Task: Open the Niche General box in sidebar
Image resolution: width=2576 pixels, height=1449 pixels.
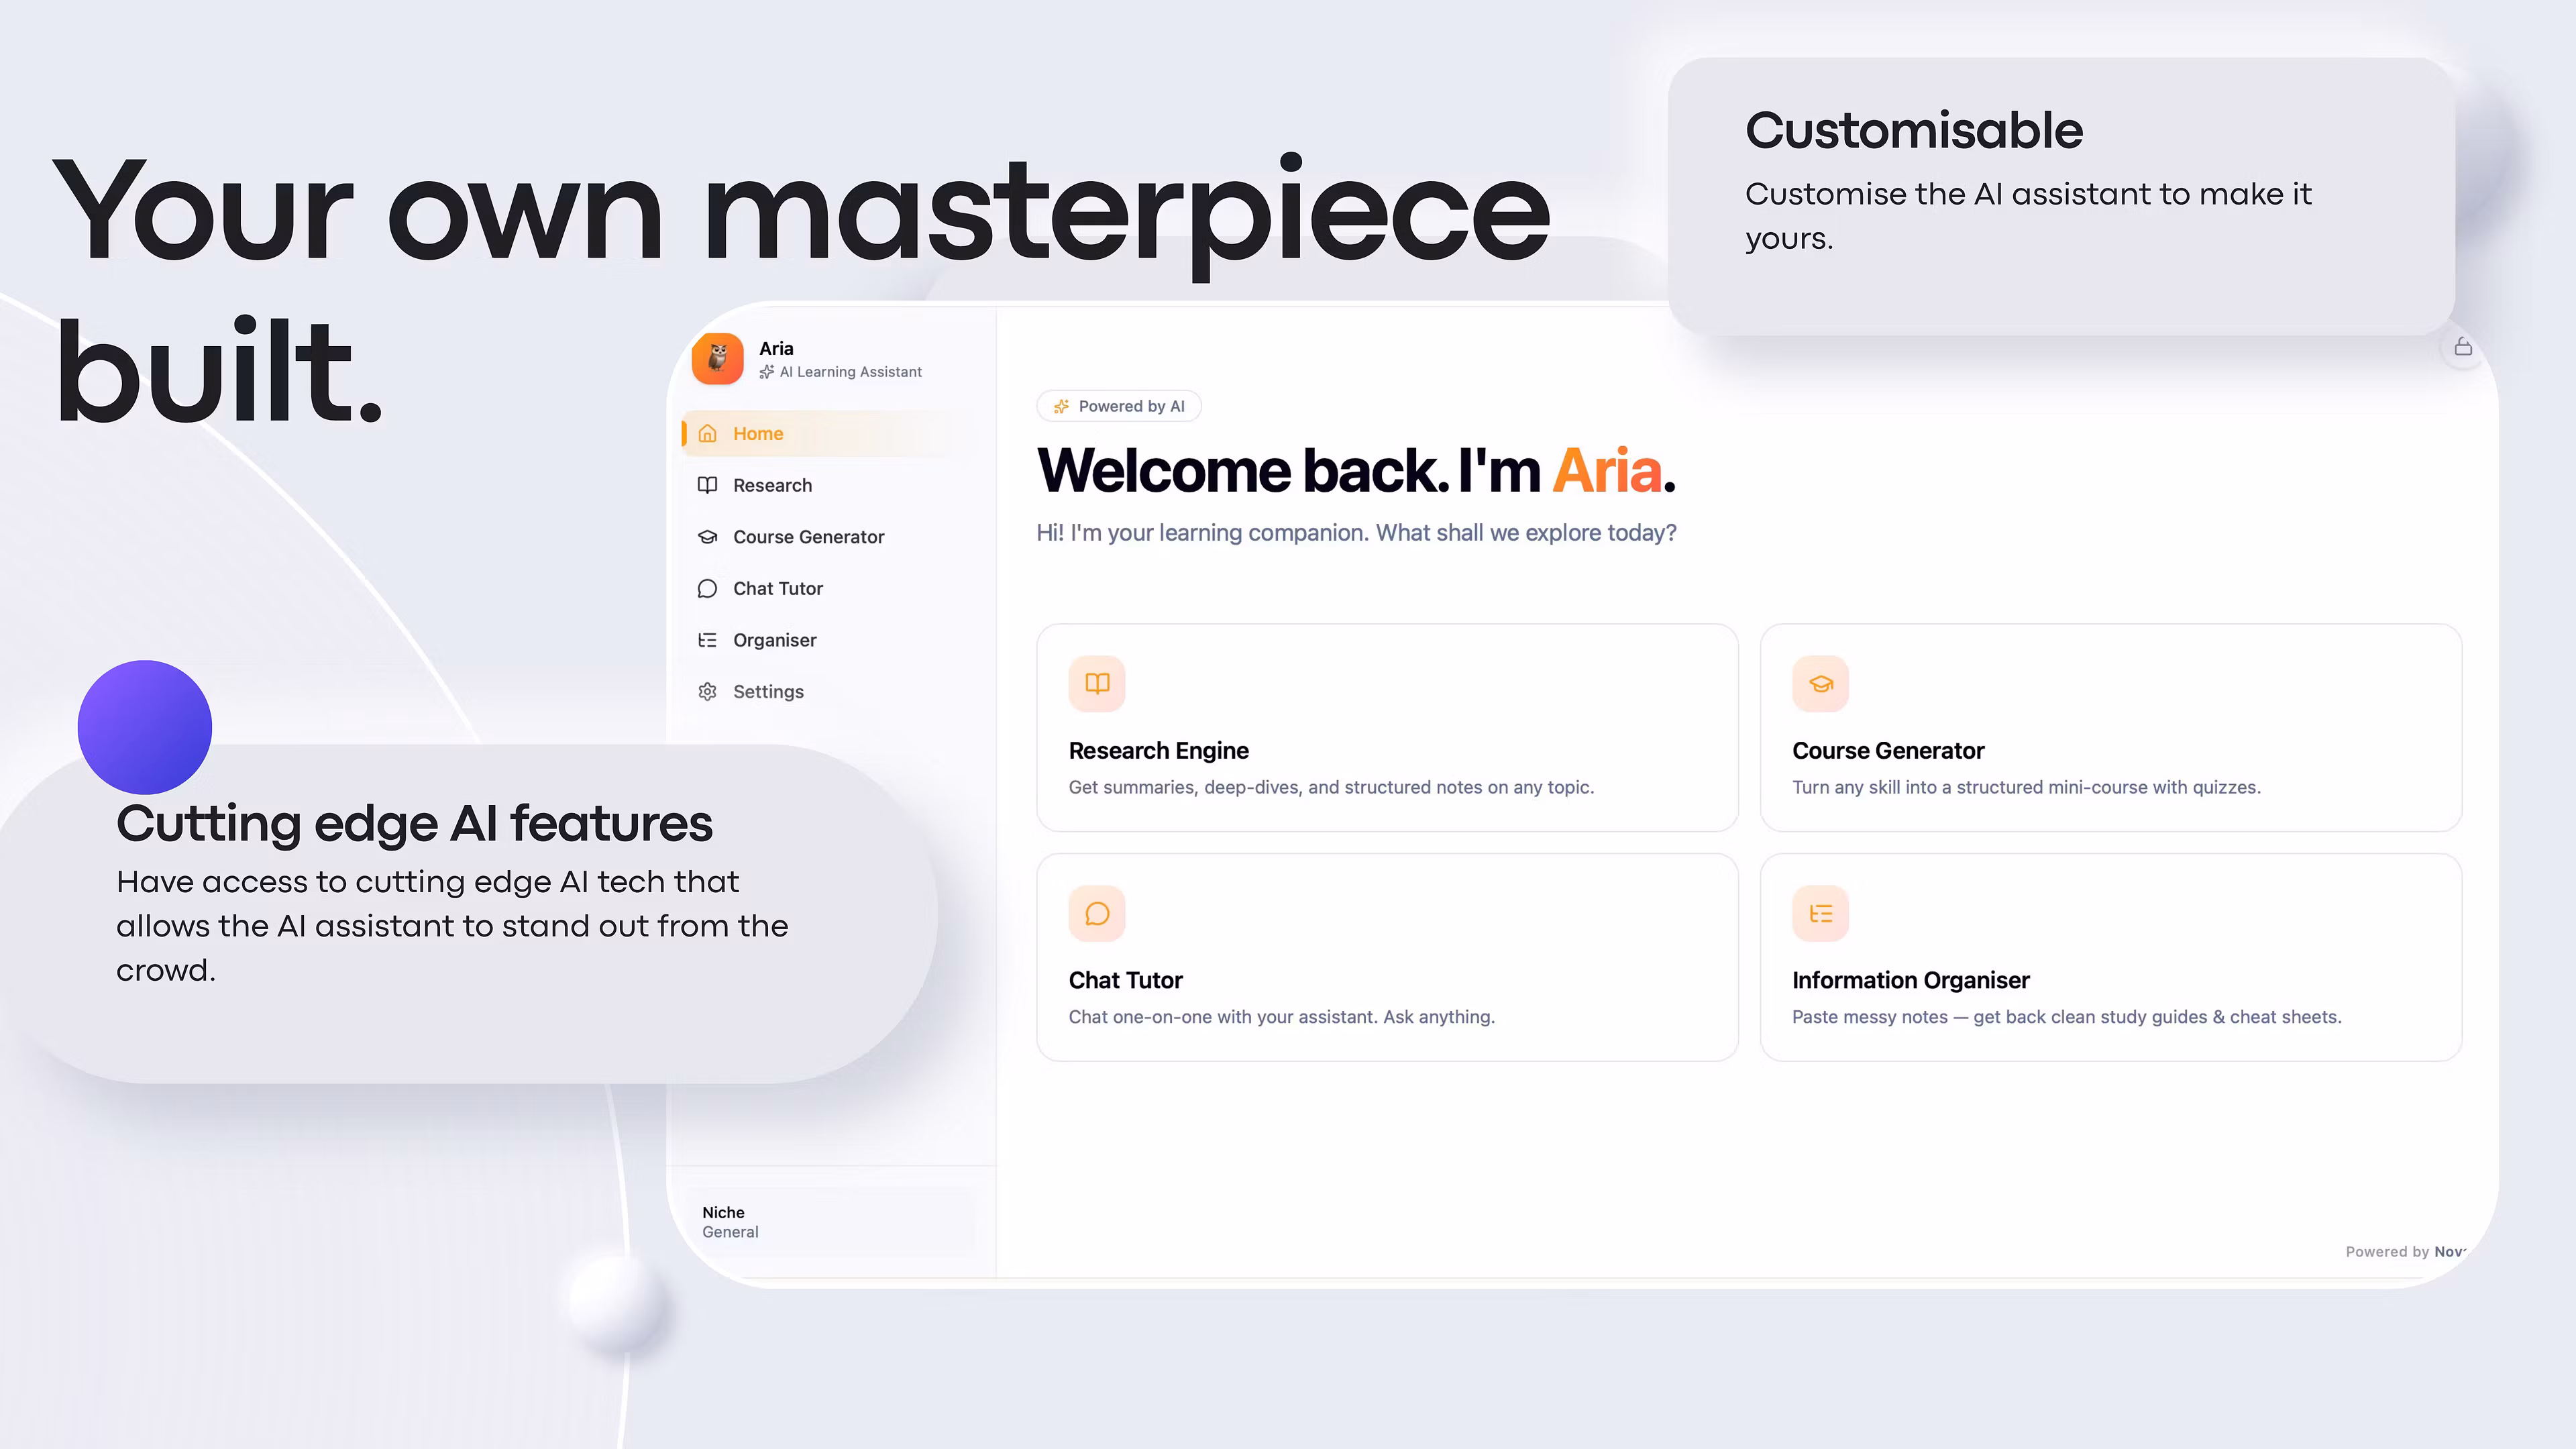Action: pyautogui.click(x=830, y=1222)
